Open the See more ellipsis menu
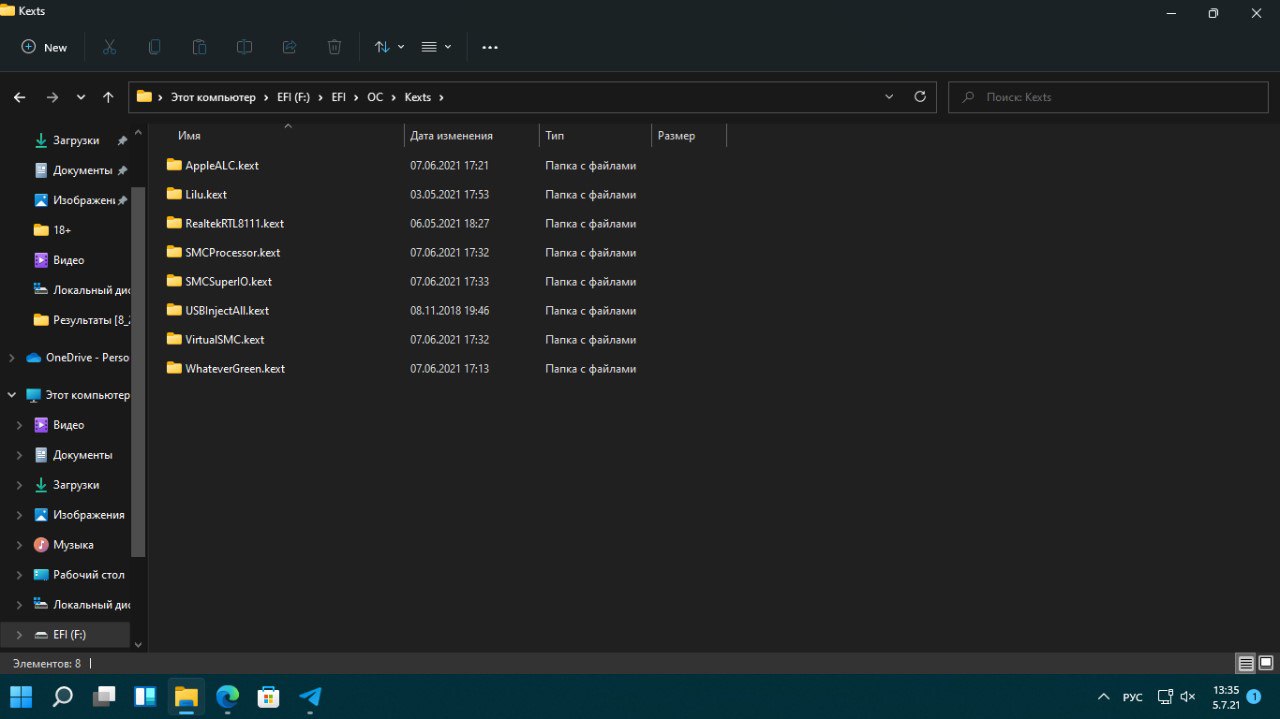The width and height of the screenshot is (1280, 719). tap(490, 47)
